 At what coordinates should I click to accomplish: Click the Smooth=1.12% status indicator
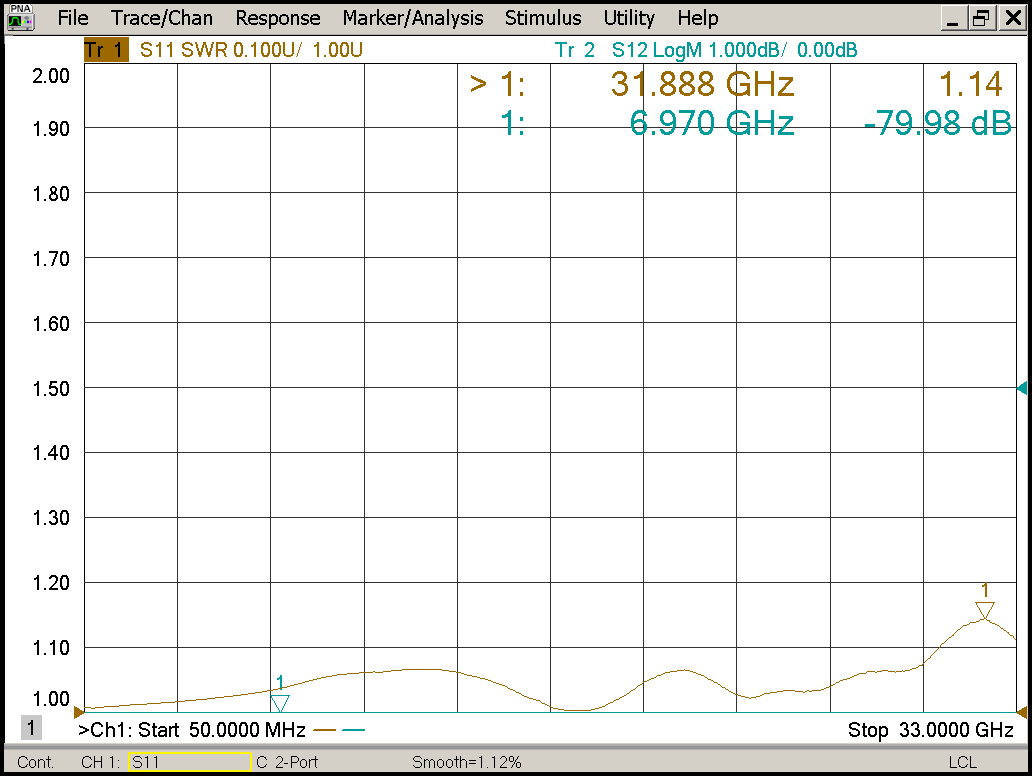(466, 762)
